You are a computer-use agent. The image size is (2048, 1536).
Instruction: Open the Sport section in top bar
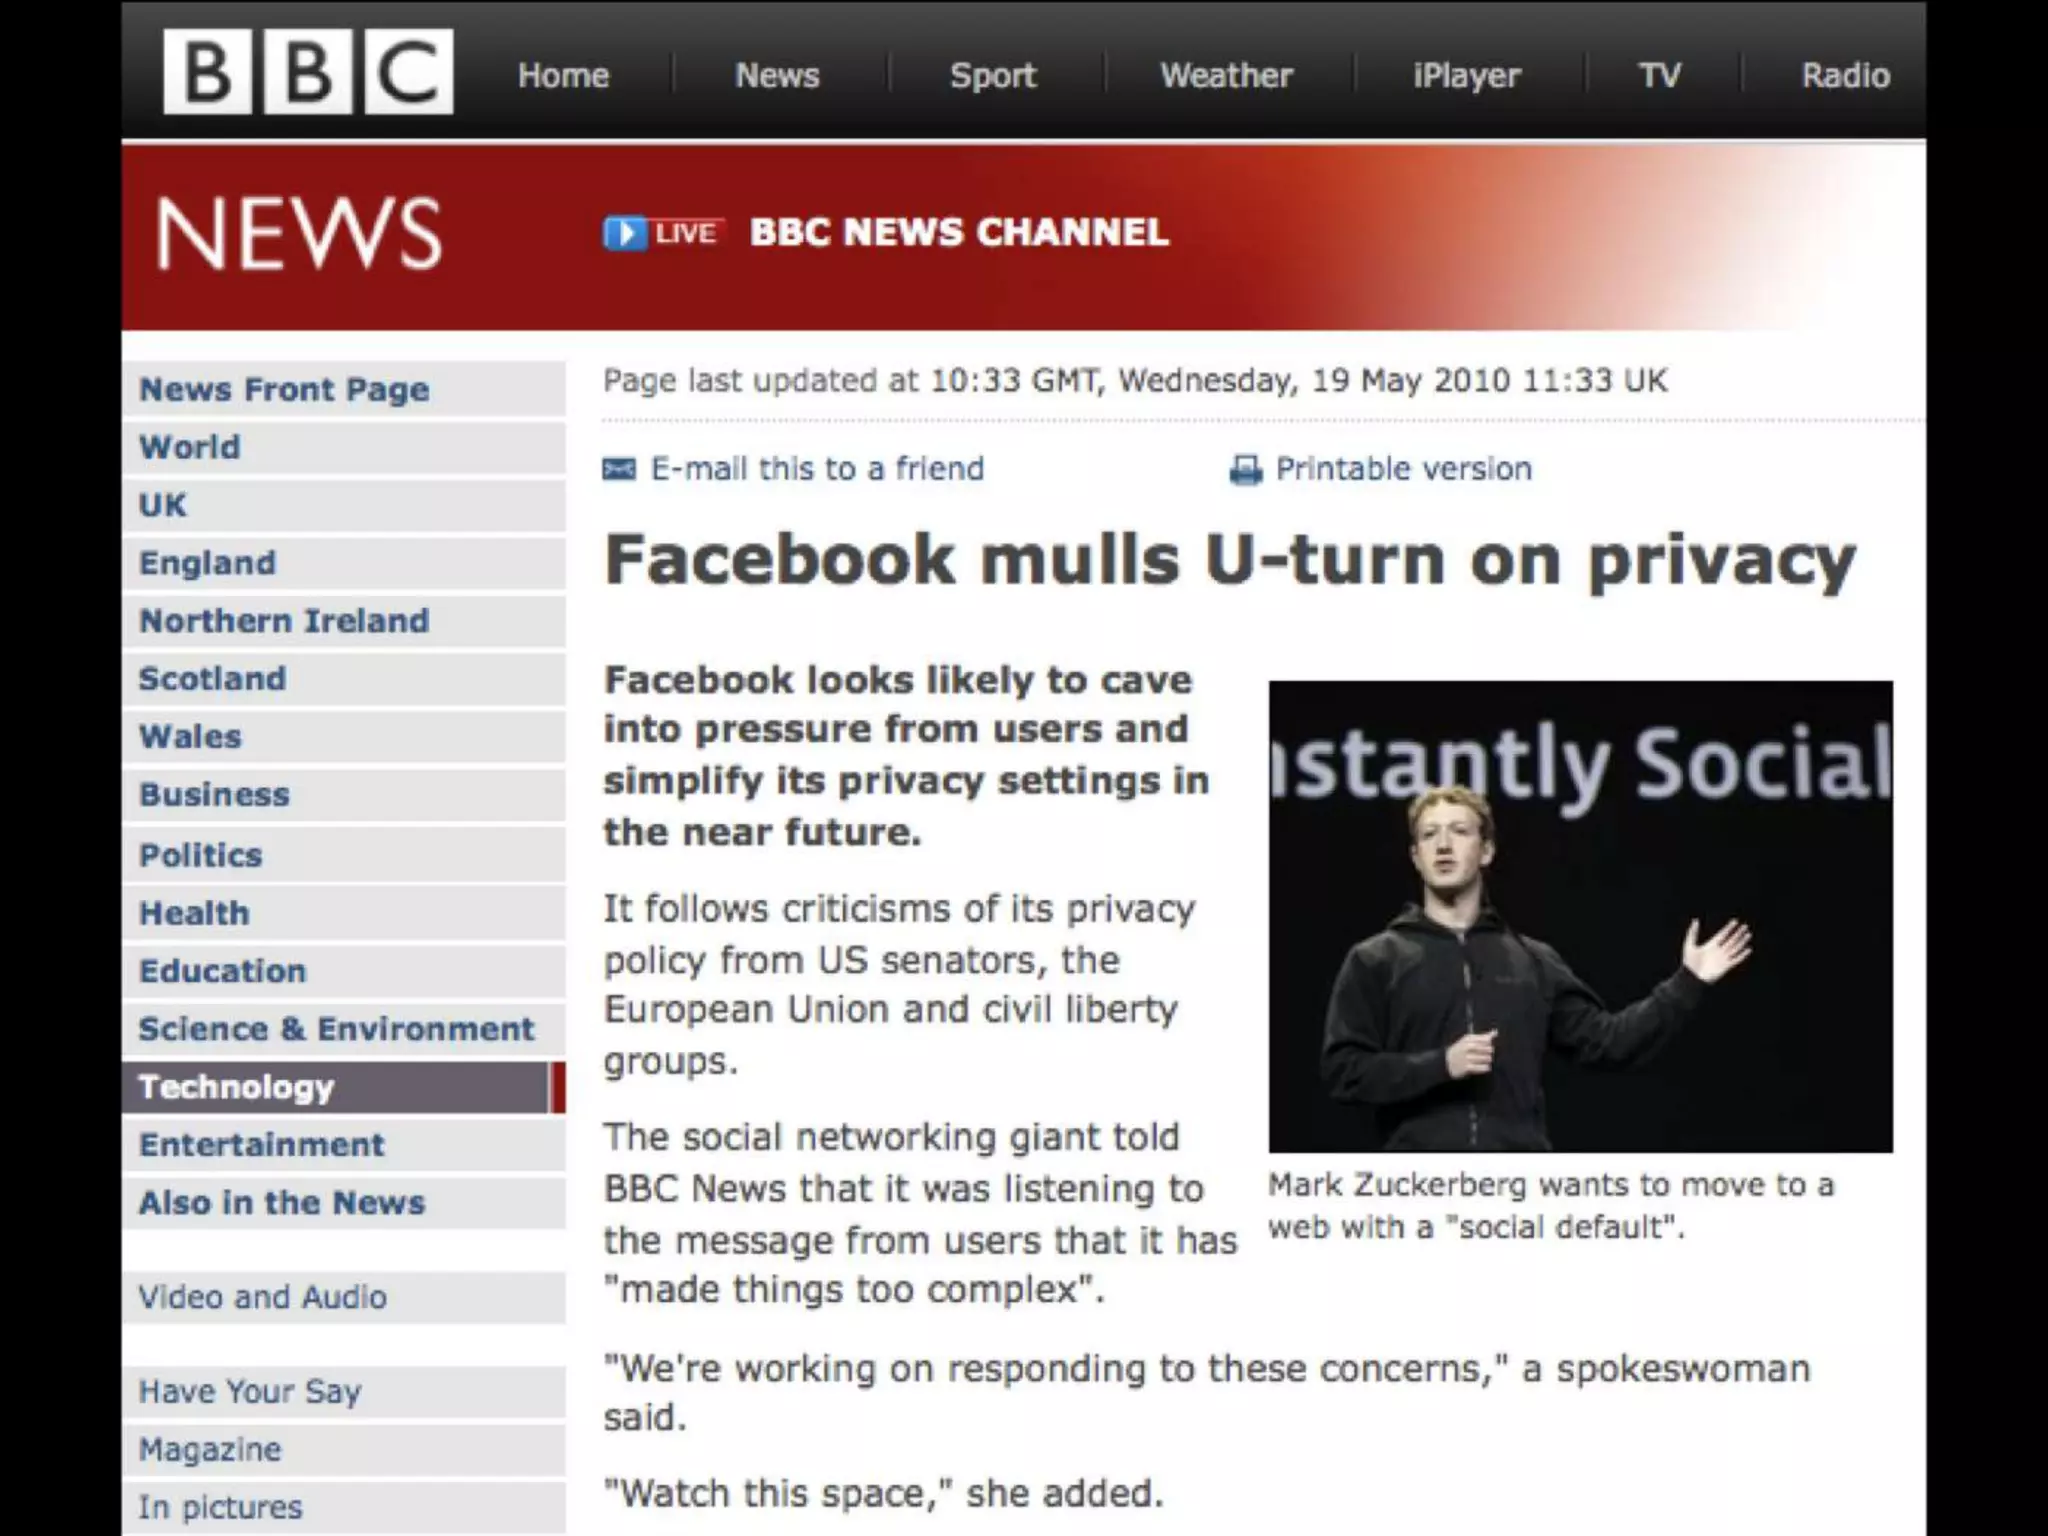[993, 75]
